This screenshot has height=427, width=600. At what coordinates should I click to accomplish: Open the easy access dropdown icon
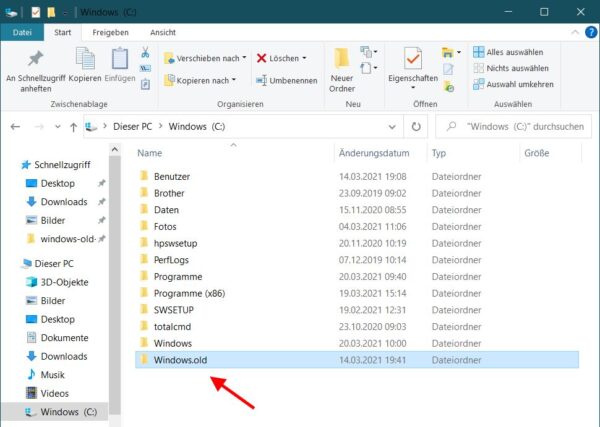[x=369, y=68]
